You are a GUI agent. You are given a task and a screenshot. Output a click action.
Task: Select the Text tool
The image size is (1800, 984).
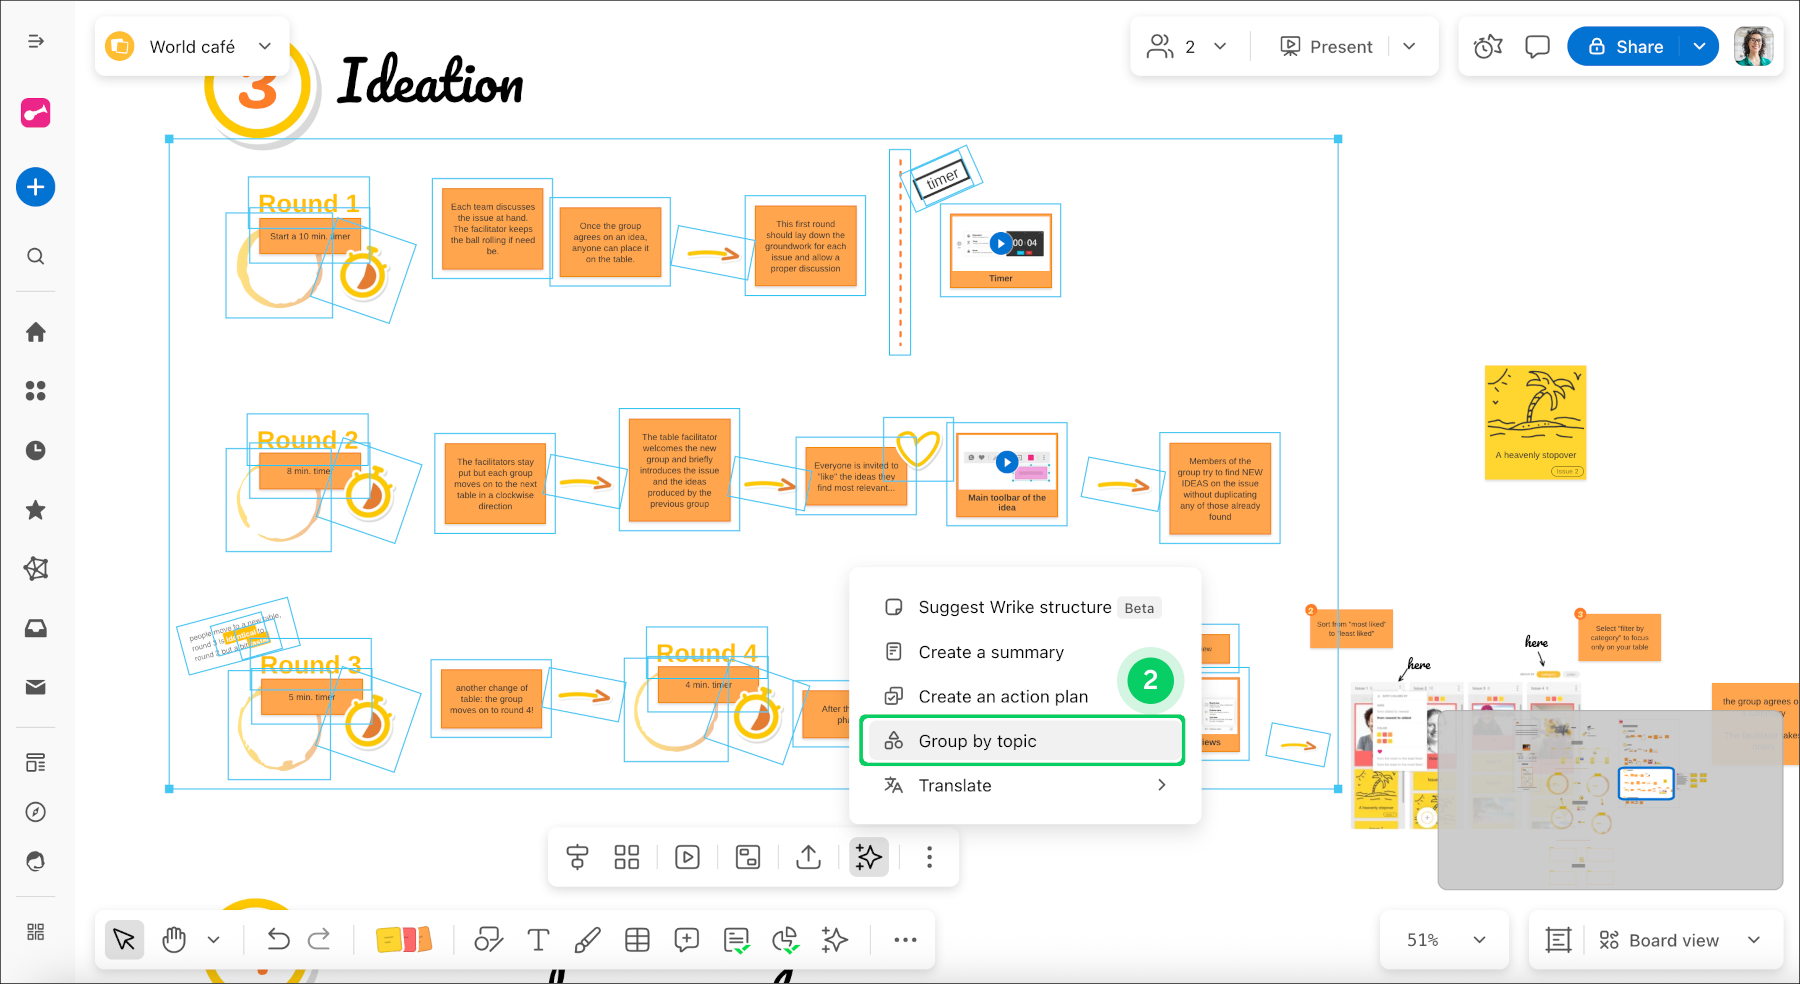(x=538, y=940)
